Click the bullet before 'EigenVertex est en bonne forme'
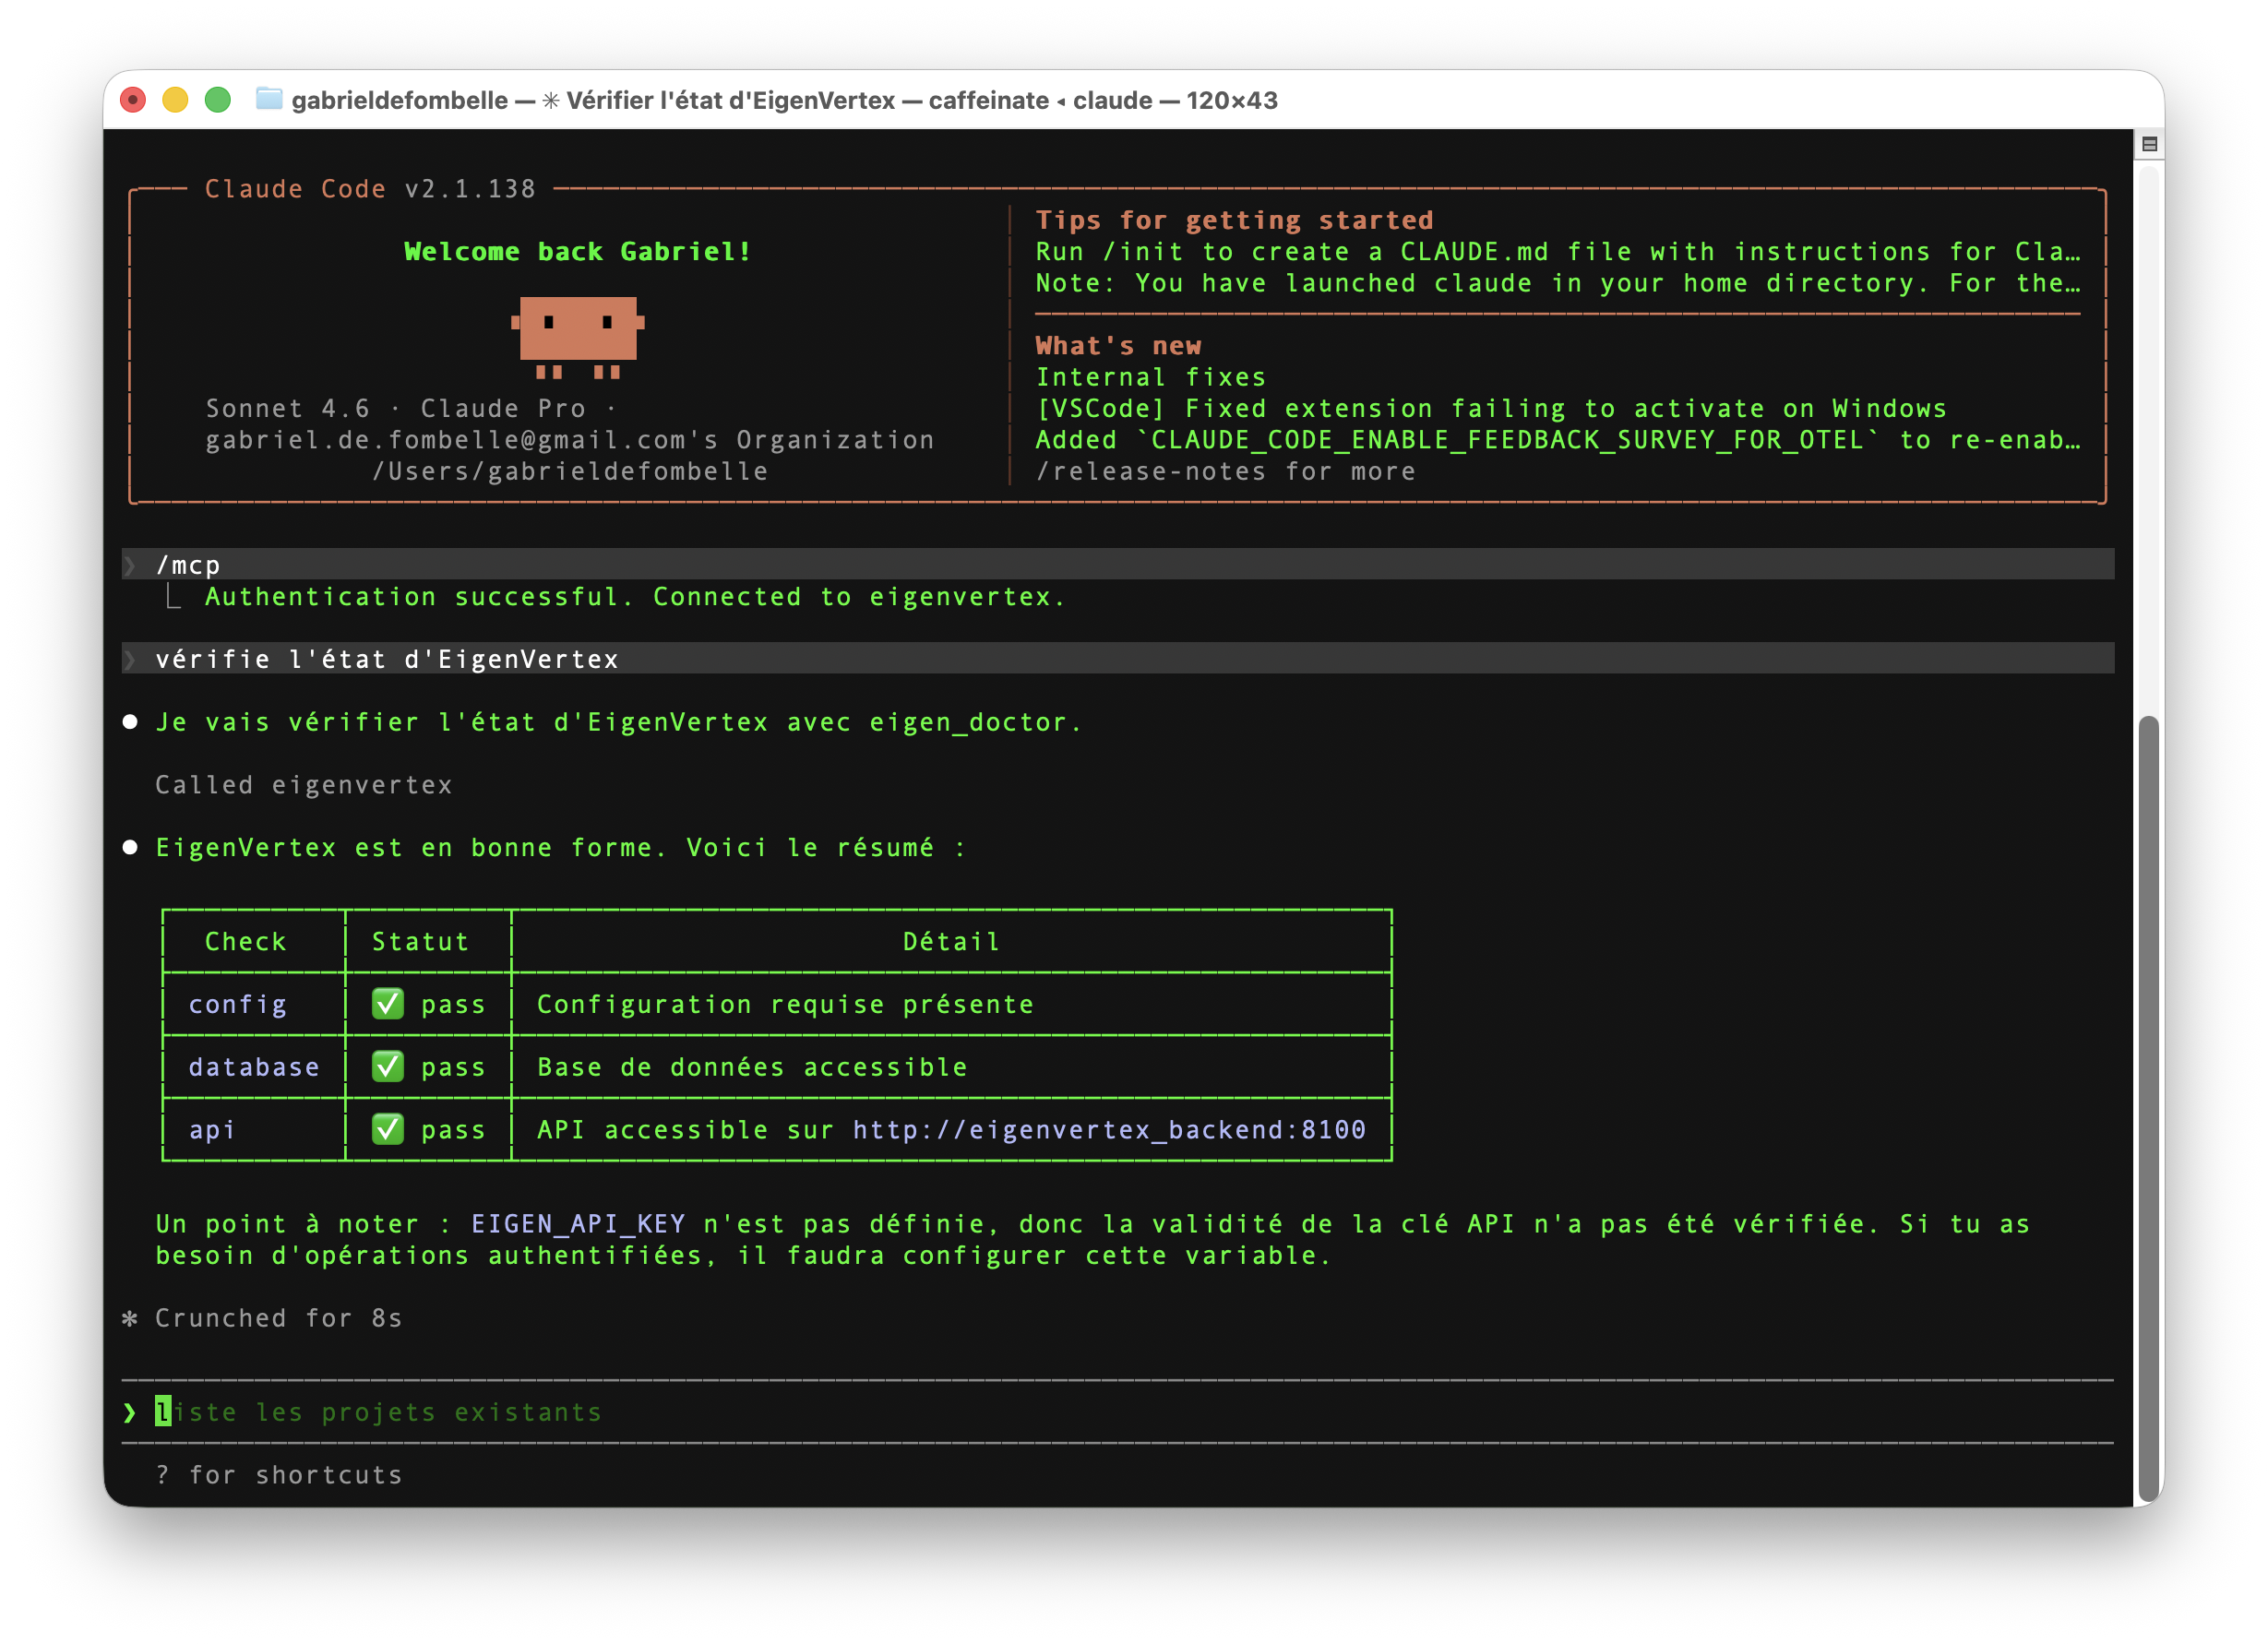Viewport: 2268px width, 1644px height. click(x=130, y=848)
